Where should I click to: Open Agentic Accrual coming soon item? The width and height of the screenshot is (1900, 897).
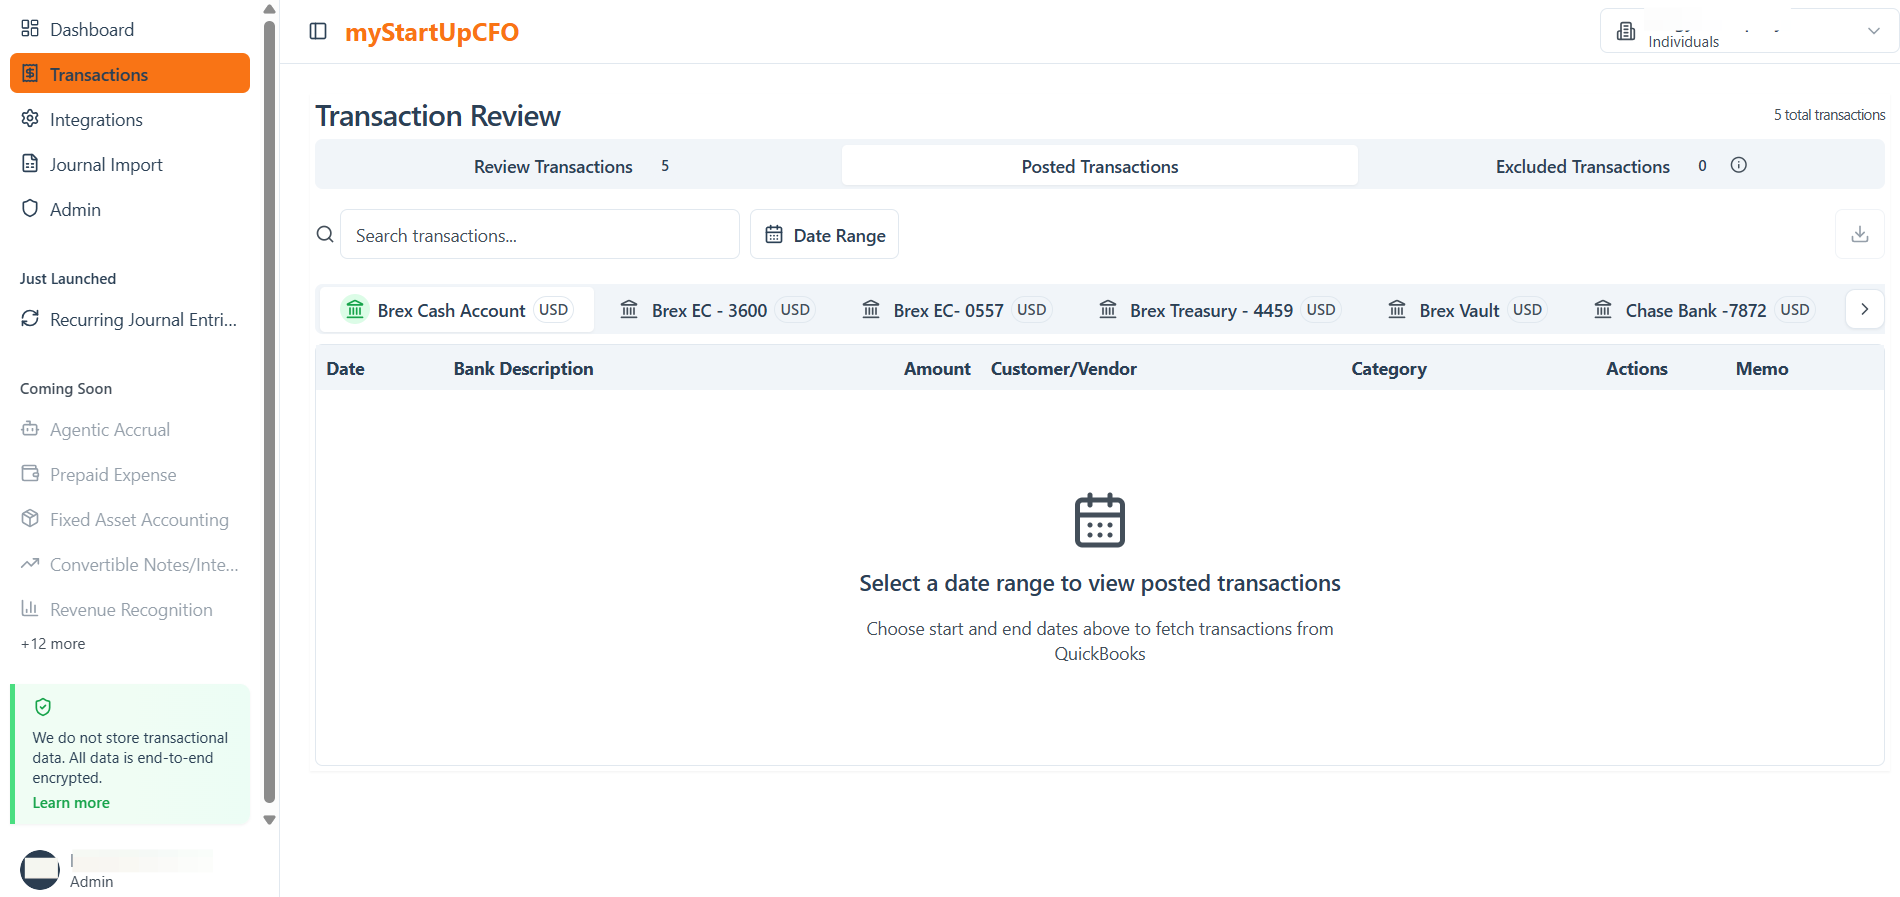[x=130, y=429]
